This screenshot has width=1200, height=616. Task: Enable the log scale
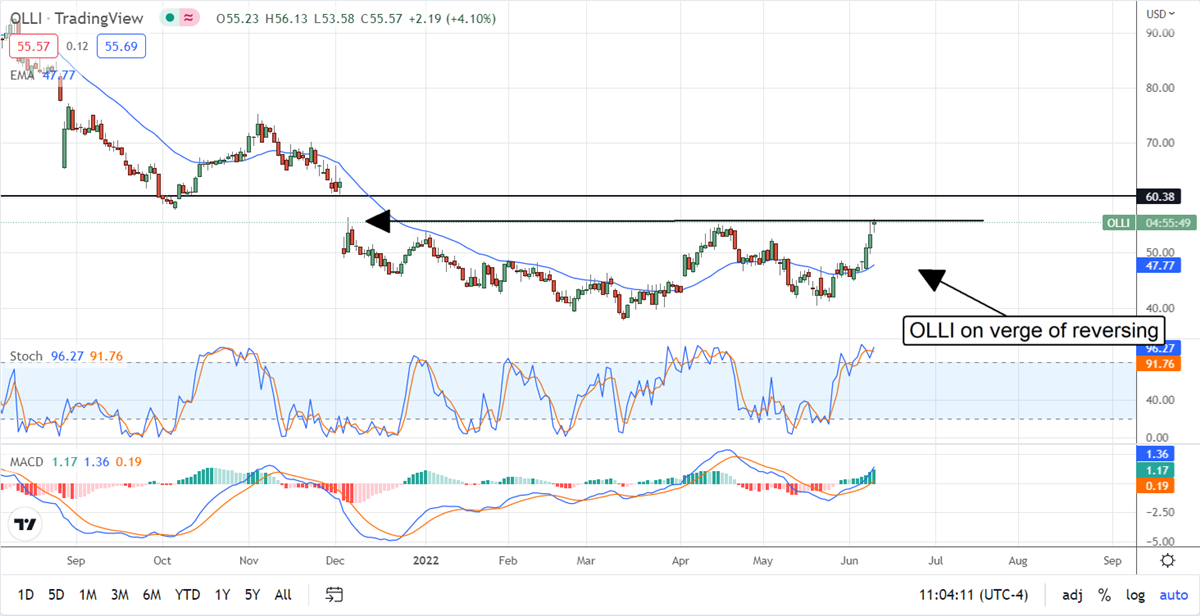click(1137, 595)
